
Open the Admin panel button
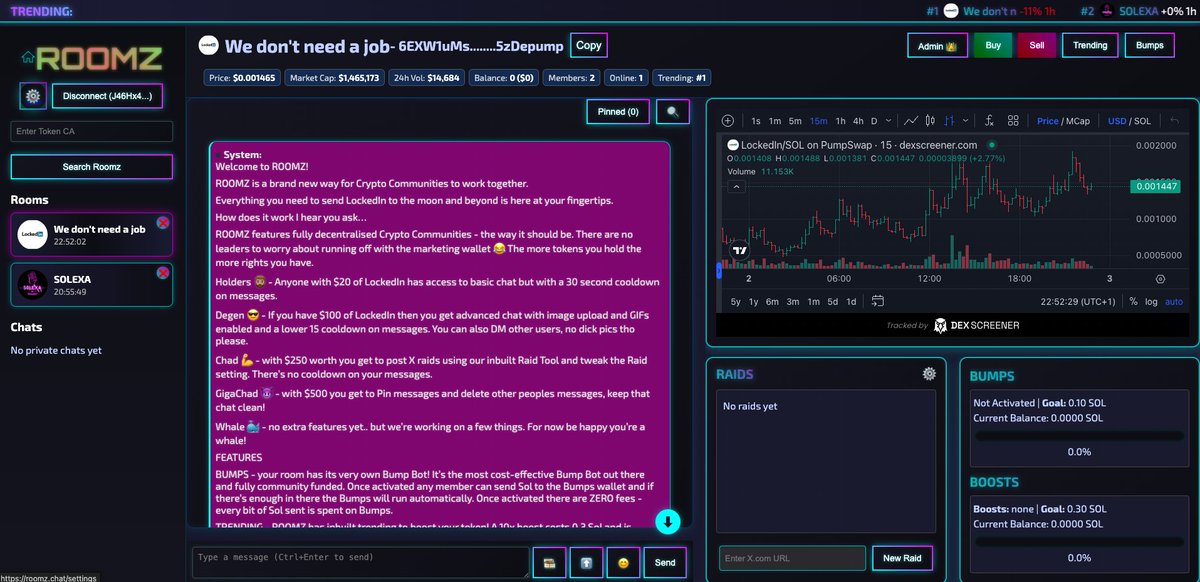pos(937,45)
